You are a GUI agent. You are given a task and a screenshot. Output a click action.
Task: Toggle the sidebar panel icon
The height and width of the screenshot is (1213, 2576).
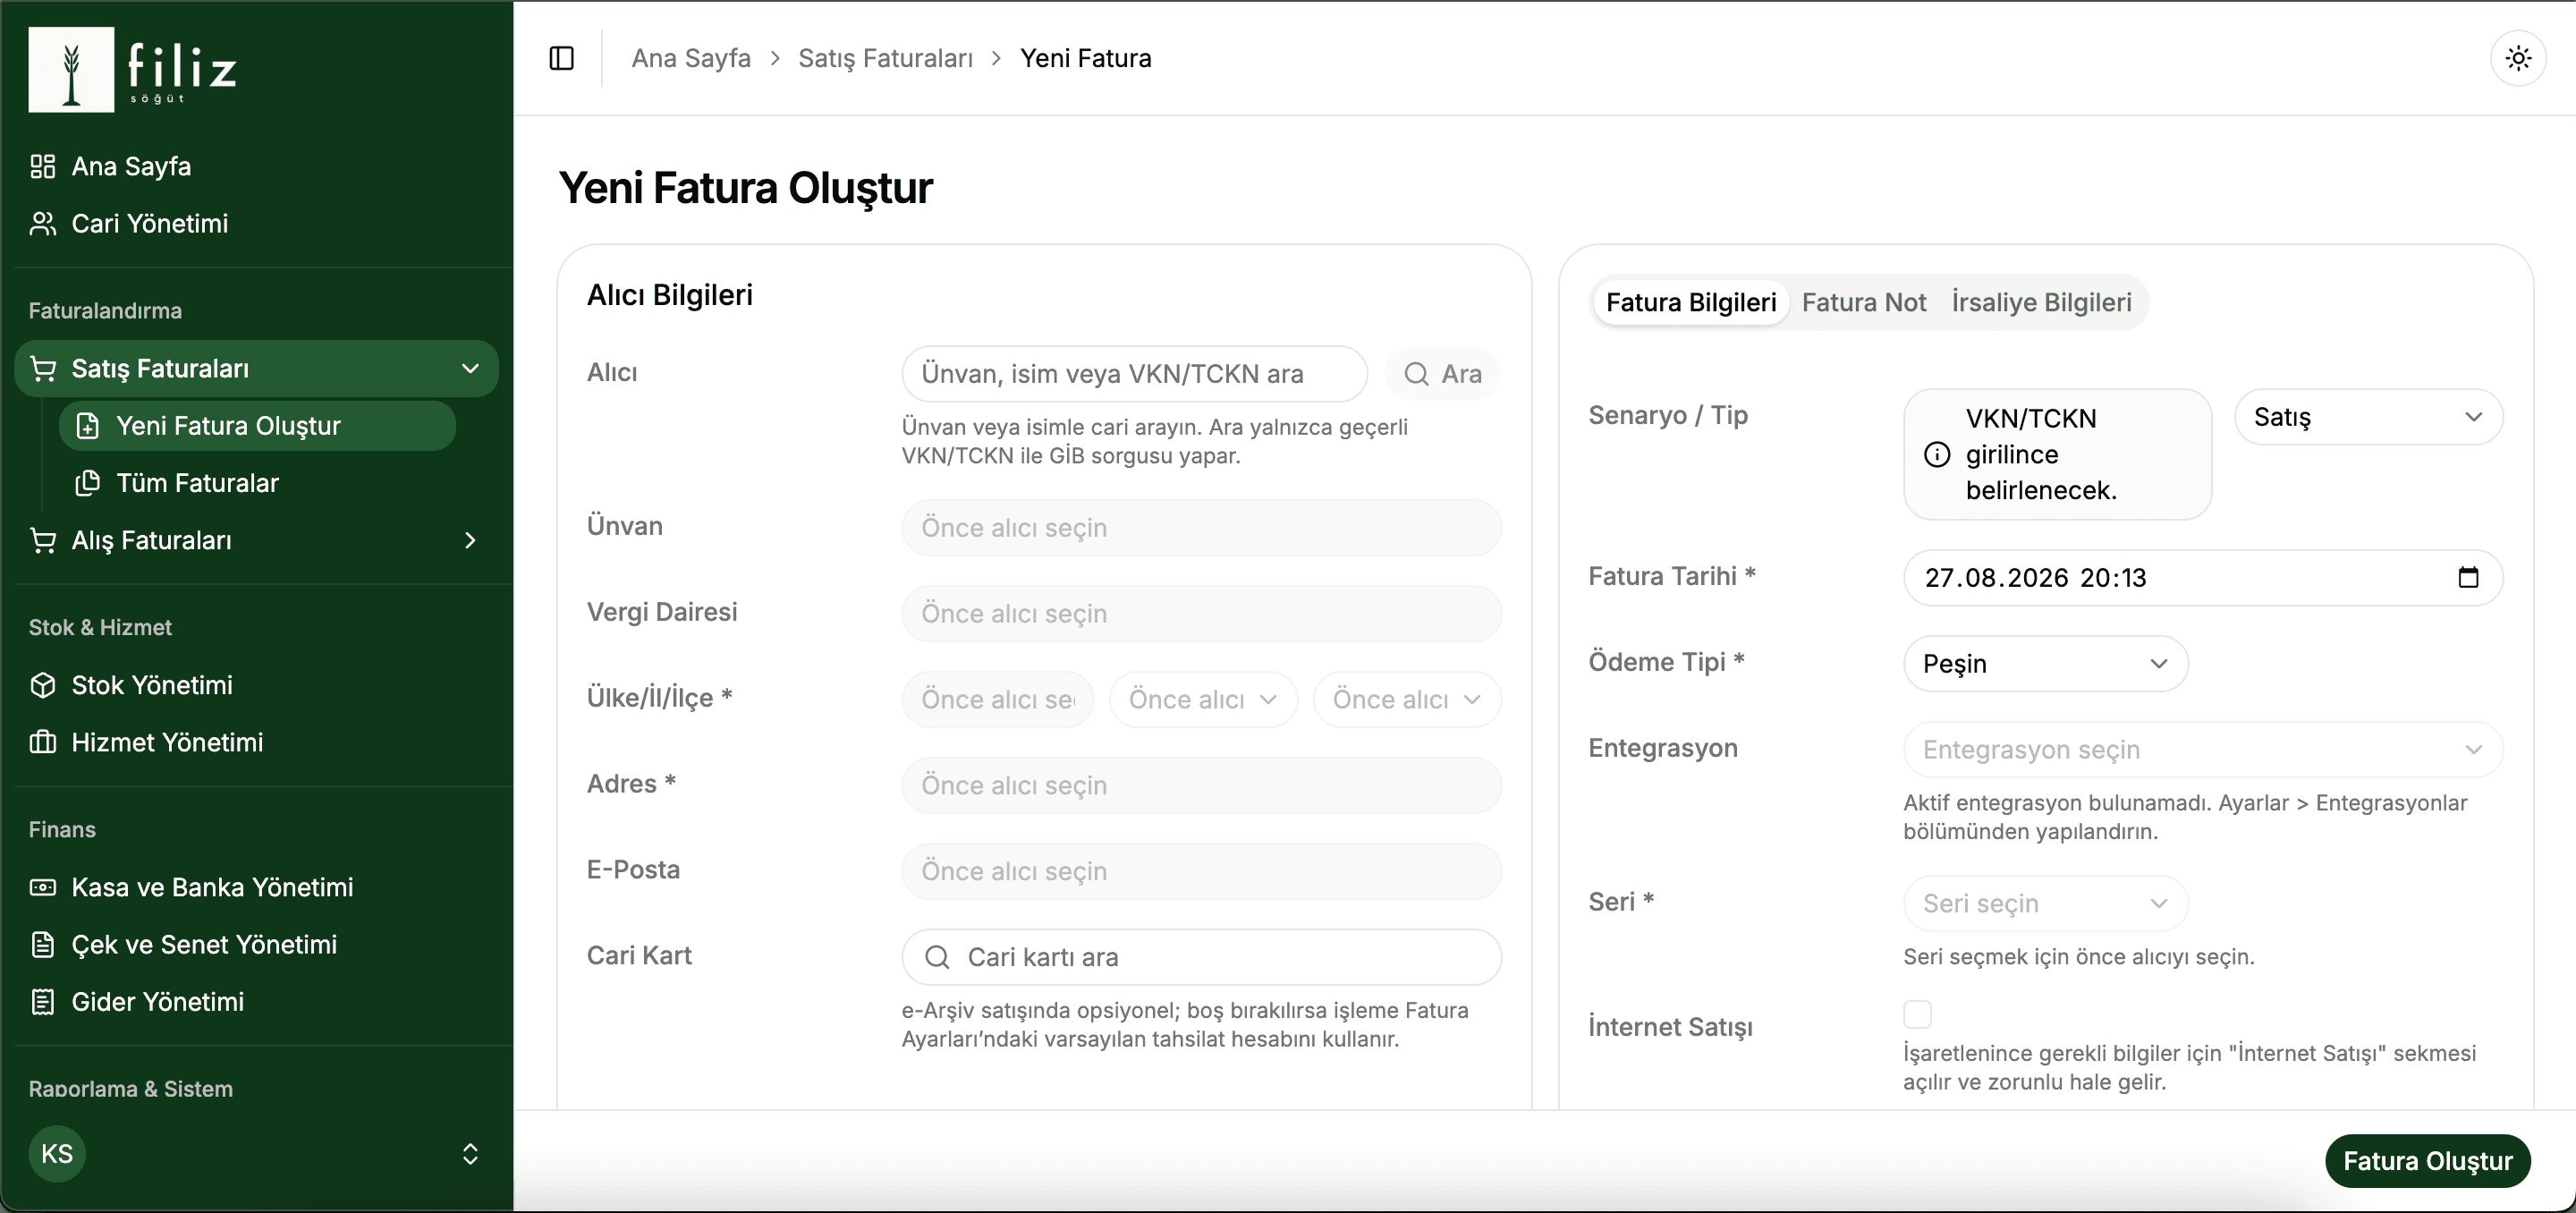coord(562,58)
